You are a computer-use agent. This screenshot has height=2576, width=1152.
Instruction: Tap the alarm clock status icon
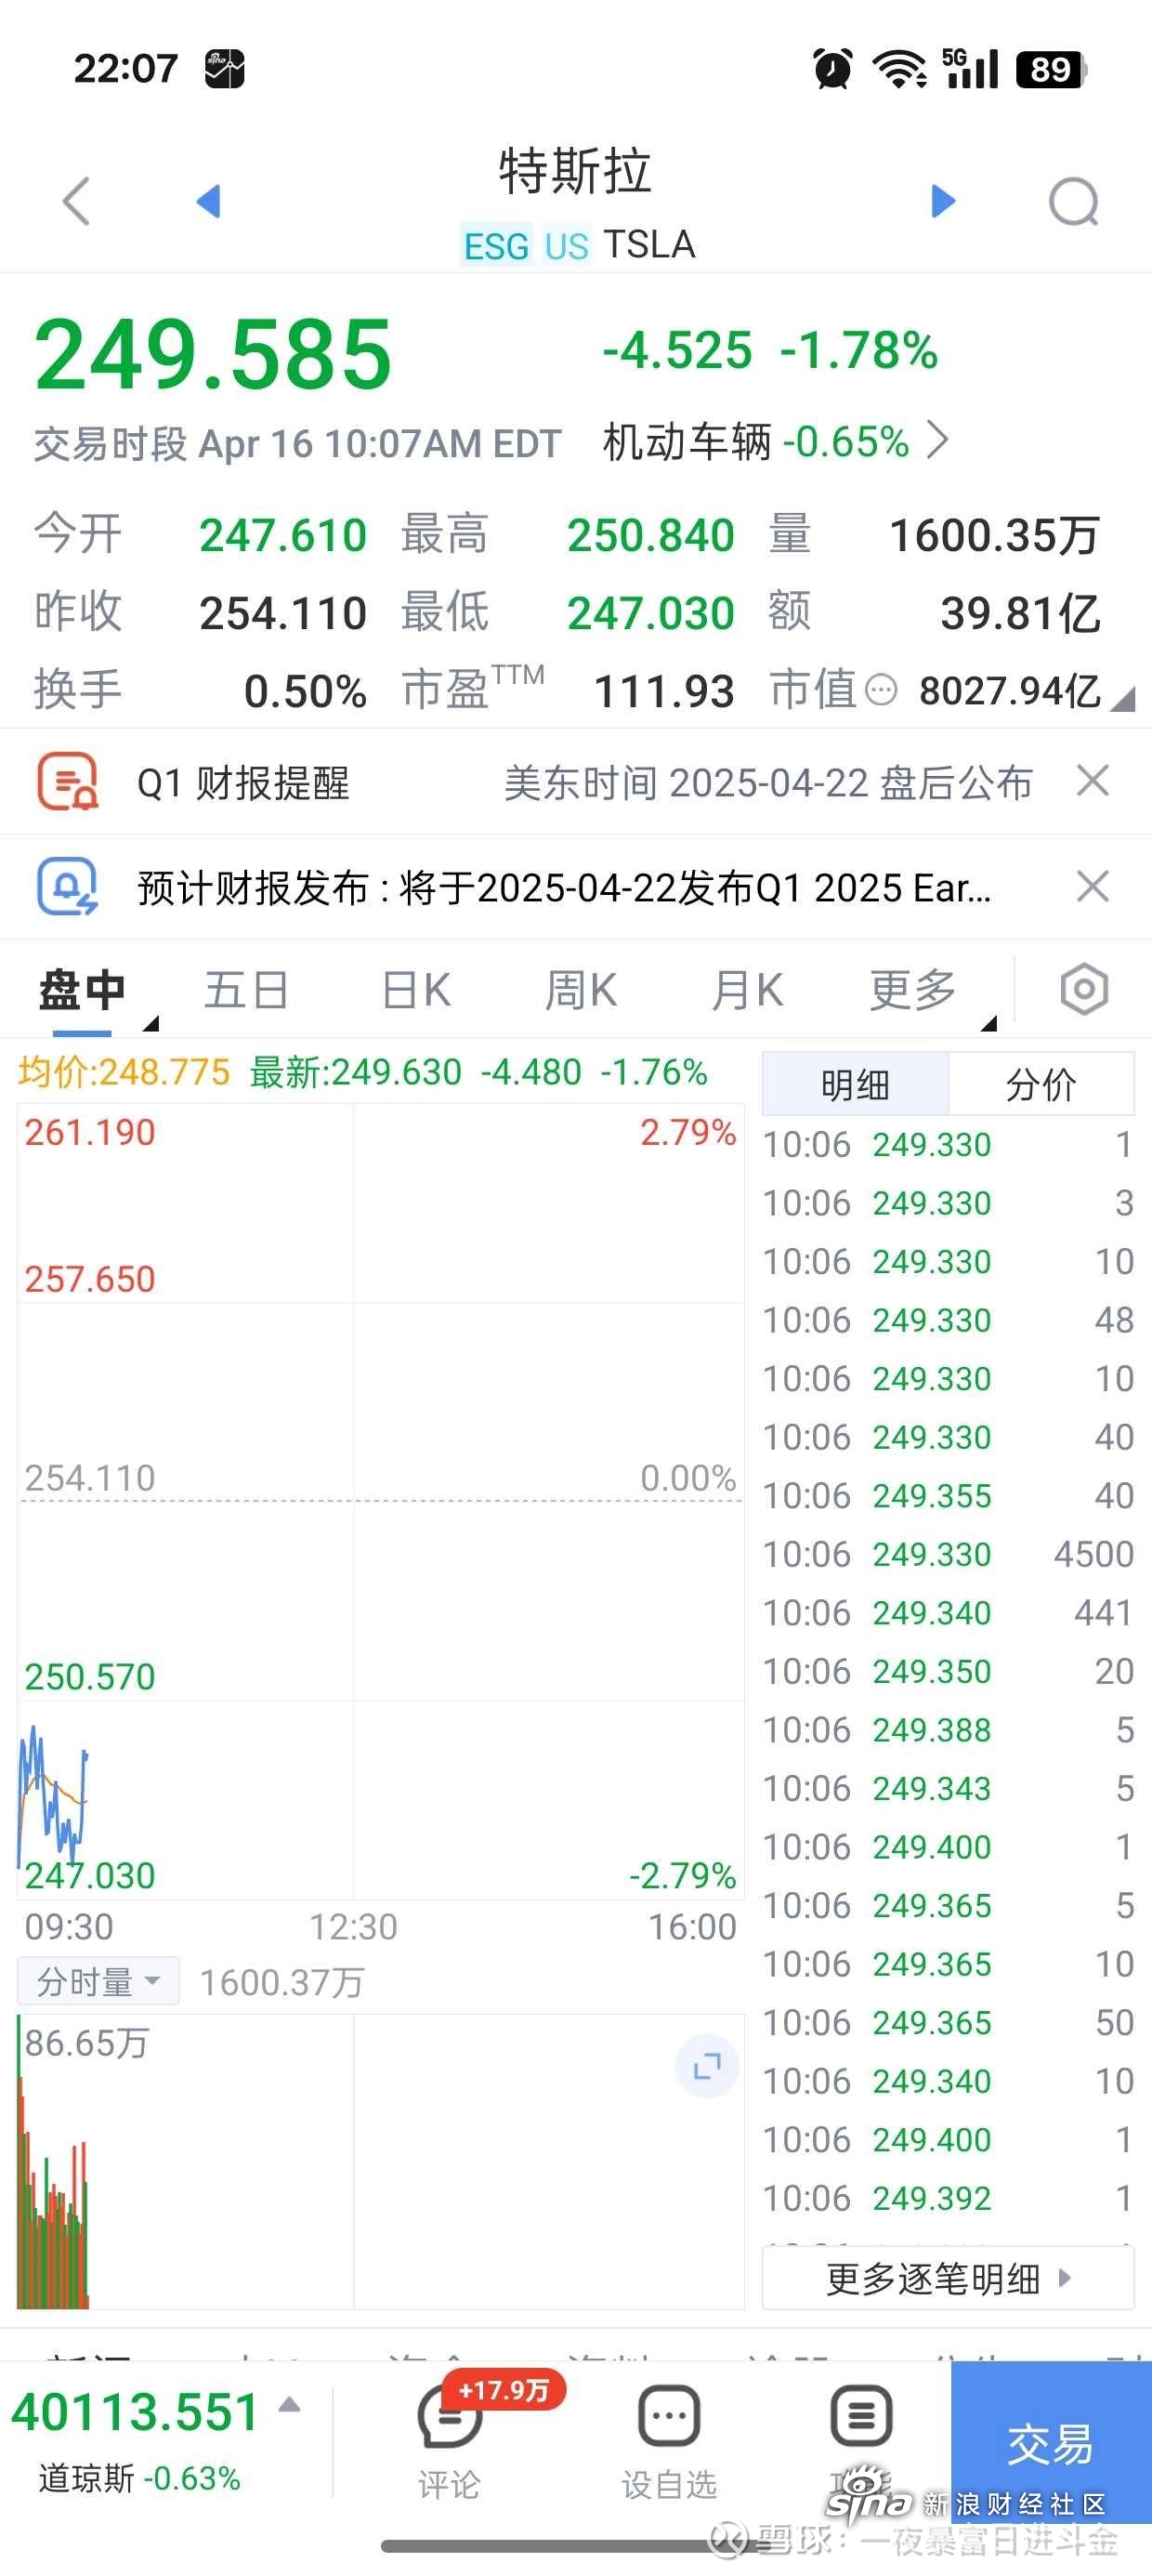[x=833, y=69]
